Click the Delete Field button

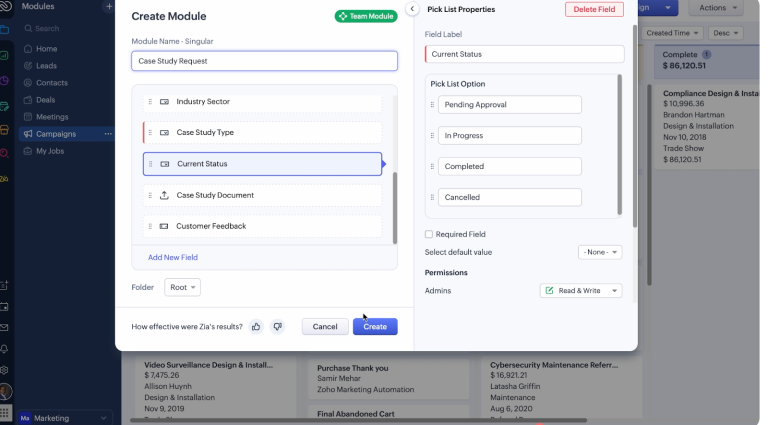tap(594, 9)
